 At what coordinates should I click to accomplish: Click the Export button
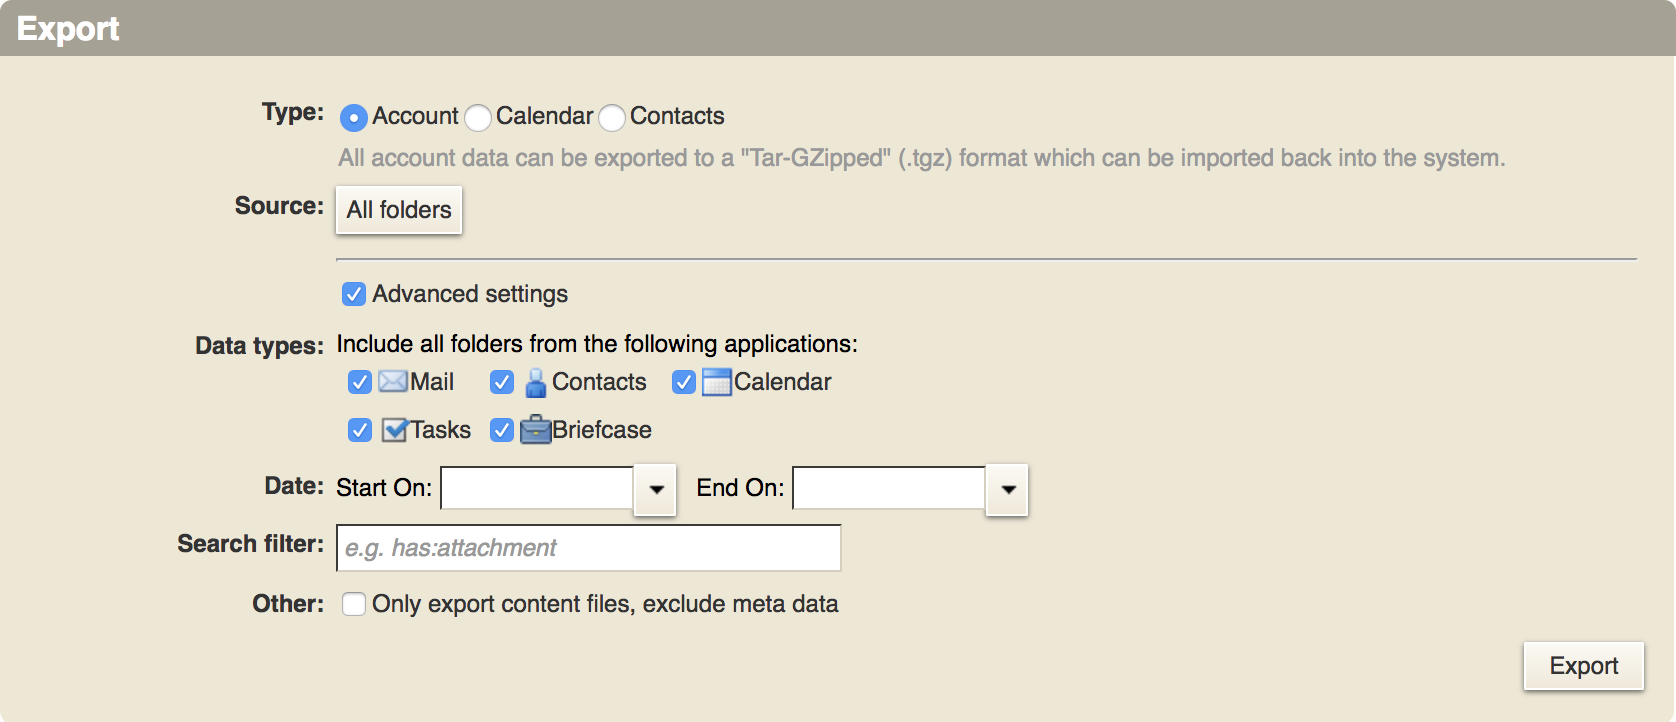1584,666
